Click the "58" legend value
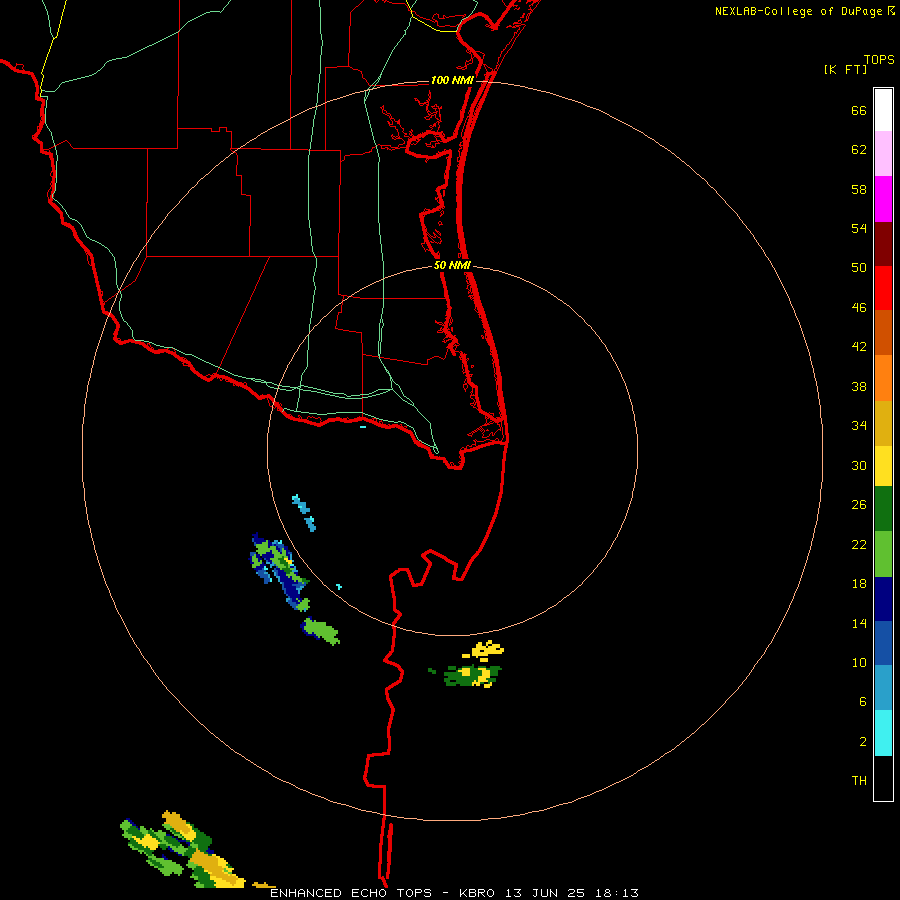This screenshot has height=900, width=900. coord(859,189)
